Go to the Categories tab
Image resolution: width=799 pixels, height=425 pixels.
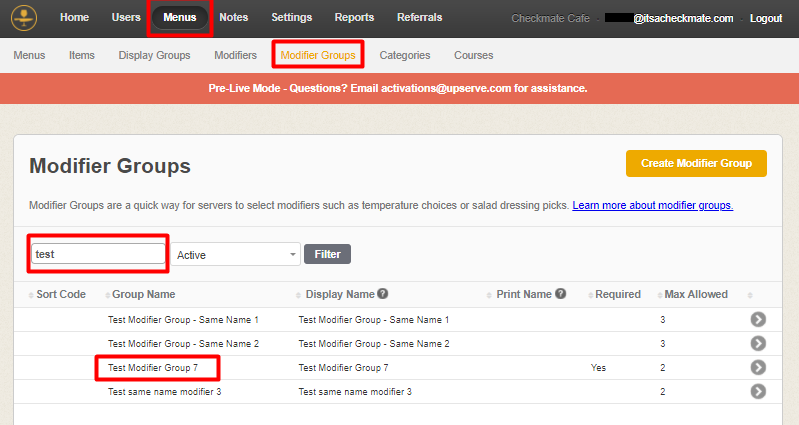click(405, 55)
